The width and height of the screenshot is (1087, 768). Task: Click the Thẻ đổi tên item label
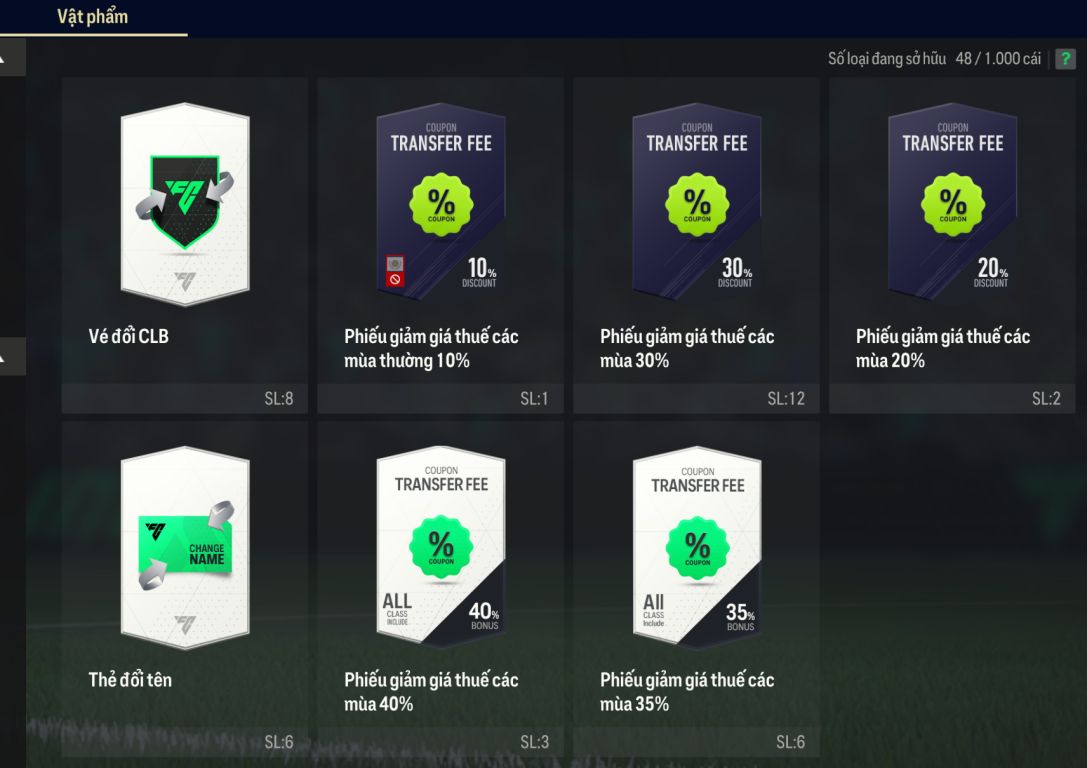coord(130,680)
